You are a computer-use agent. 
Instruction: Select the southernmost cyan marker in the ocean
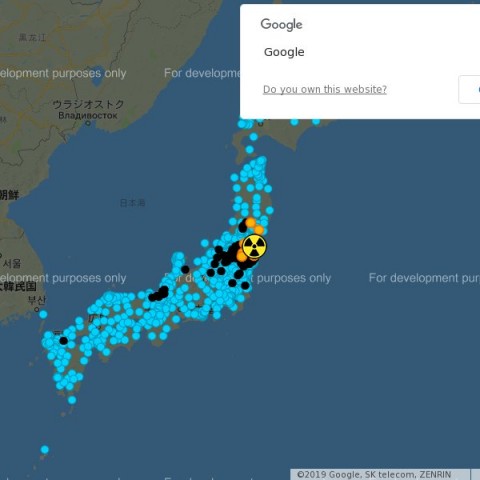(45, 450)
